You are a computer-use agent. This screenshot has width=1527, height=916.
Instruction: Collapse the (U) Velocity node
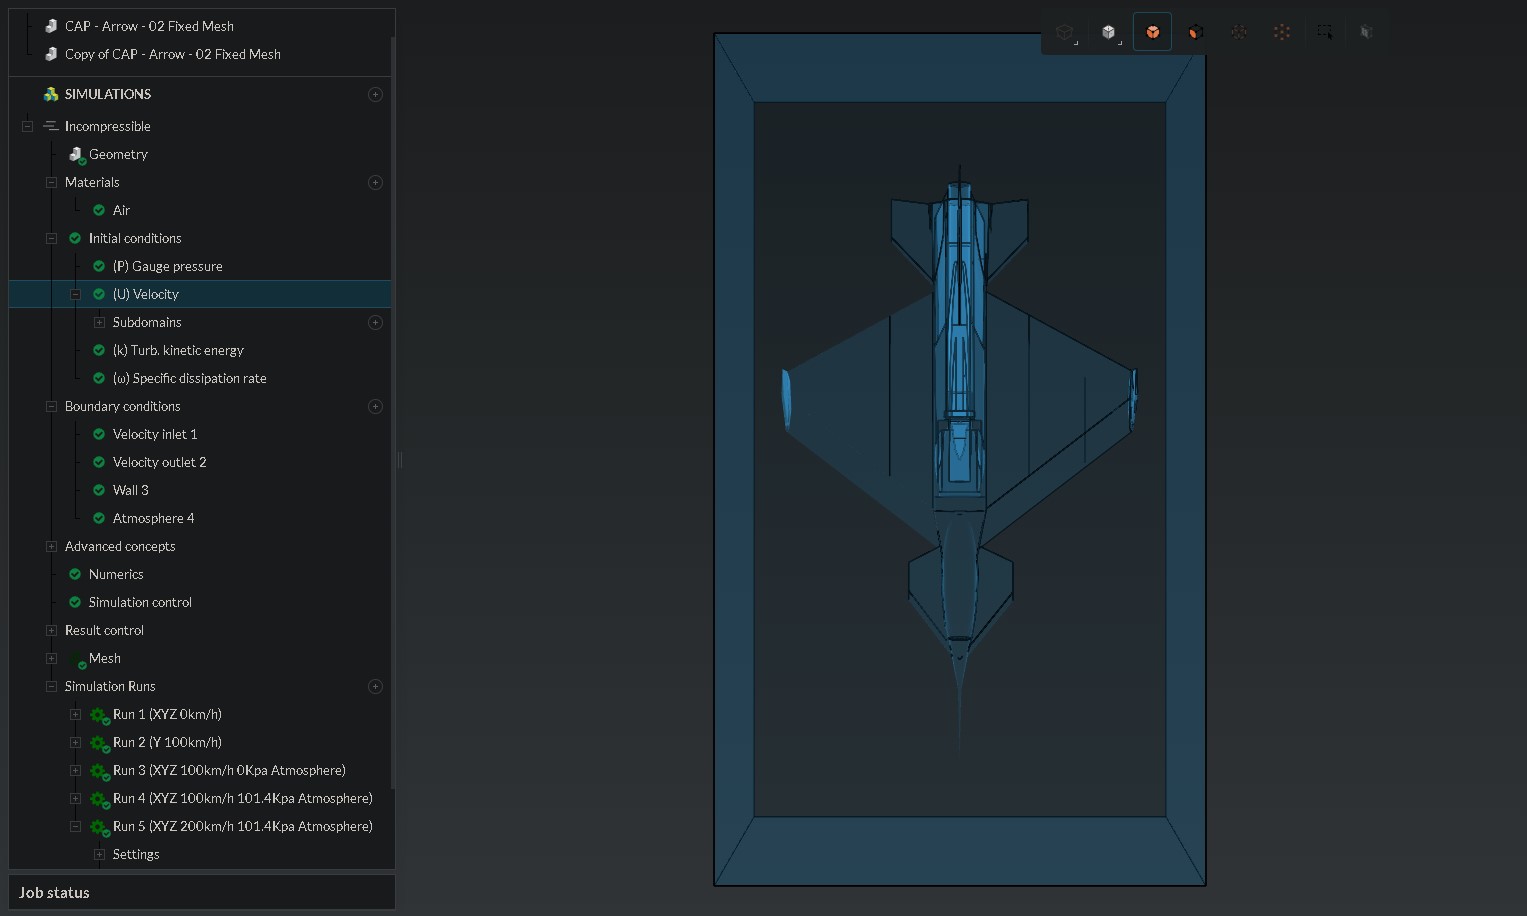click(x=75, y=294)
